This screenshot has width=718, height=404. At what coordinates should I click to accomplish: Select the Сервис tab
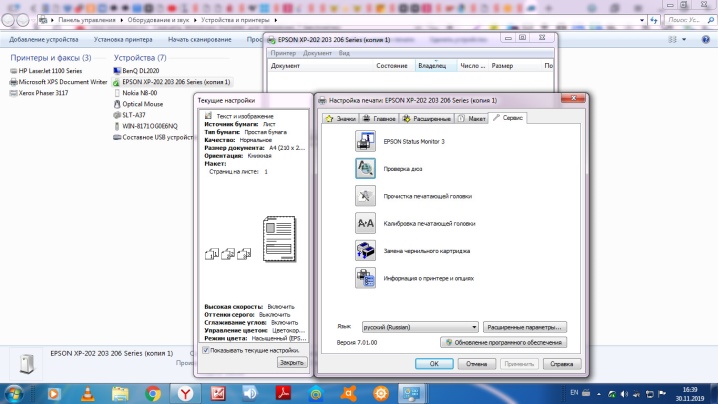pos(508,118)
